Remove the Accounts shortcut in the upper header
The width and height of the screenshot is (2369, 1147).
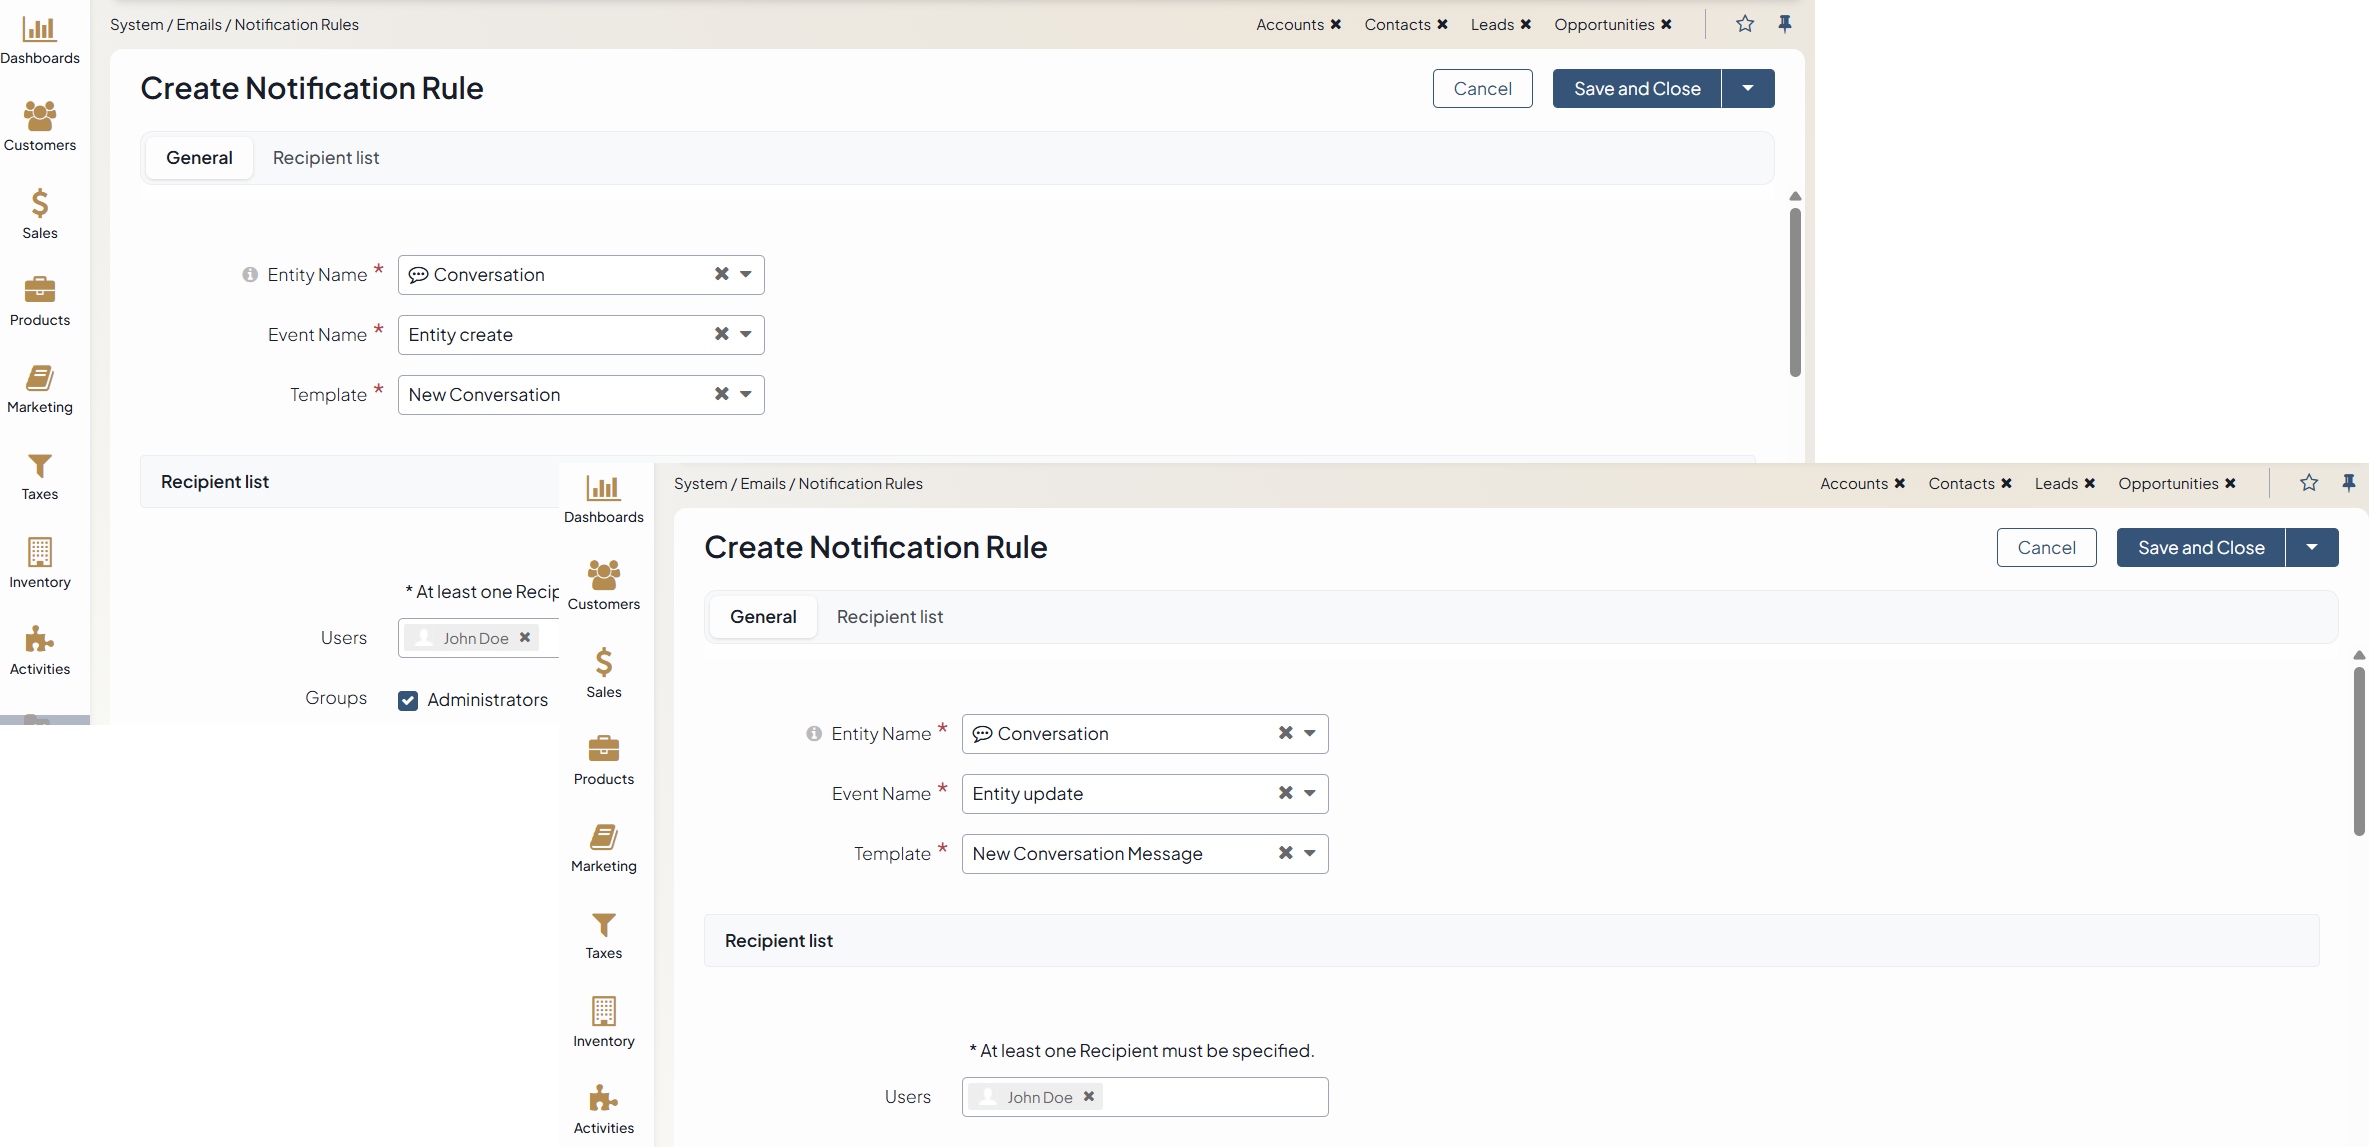[x=1336, y=25]
